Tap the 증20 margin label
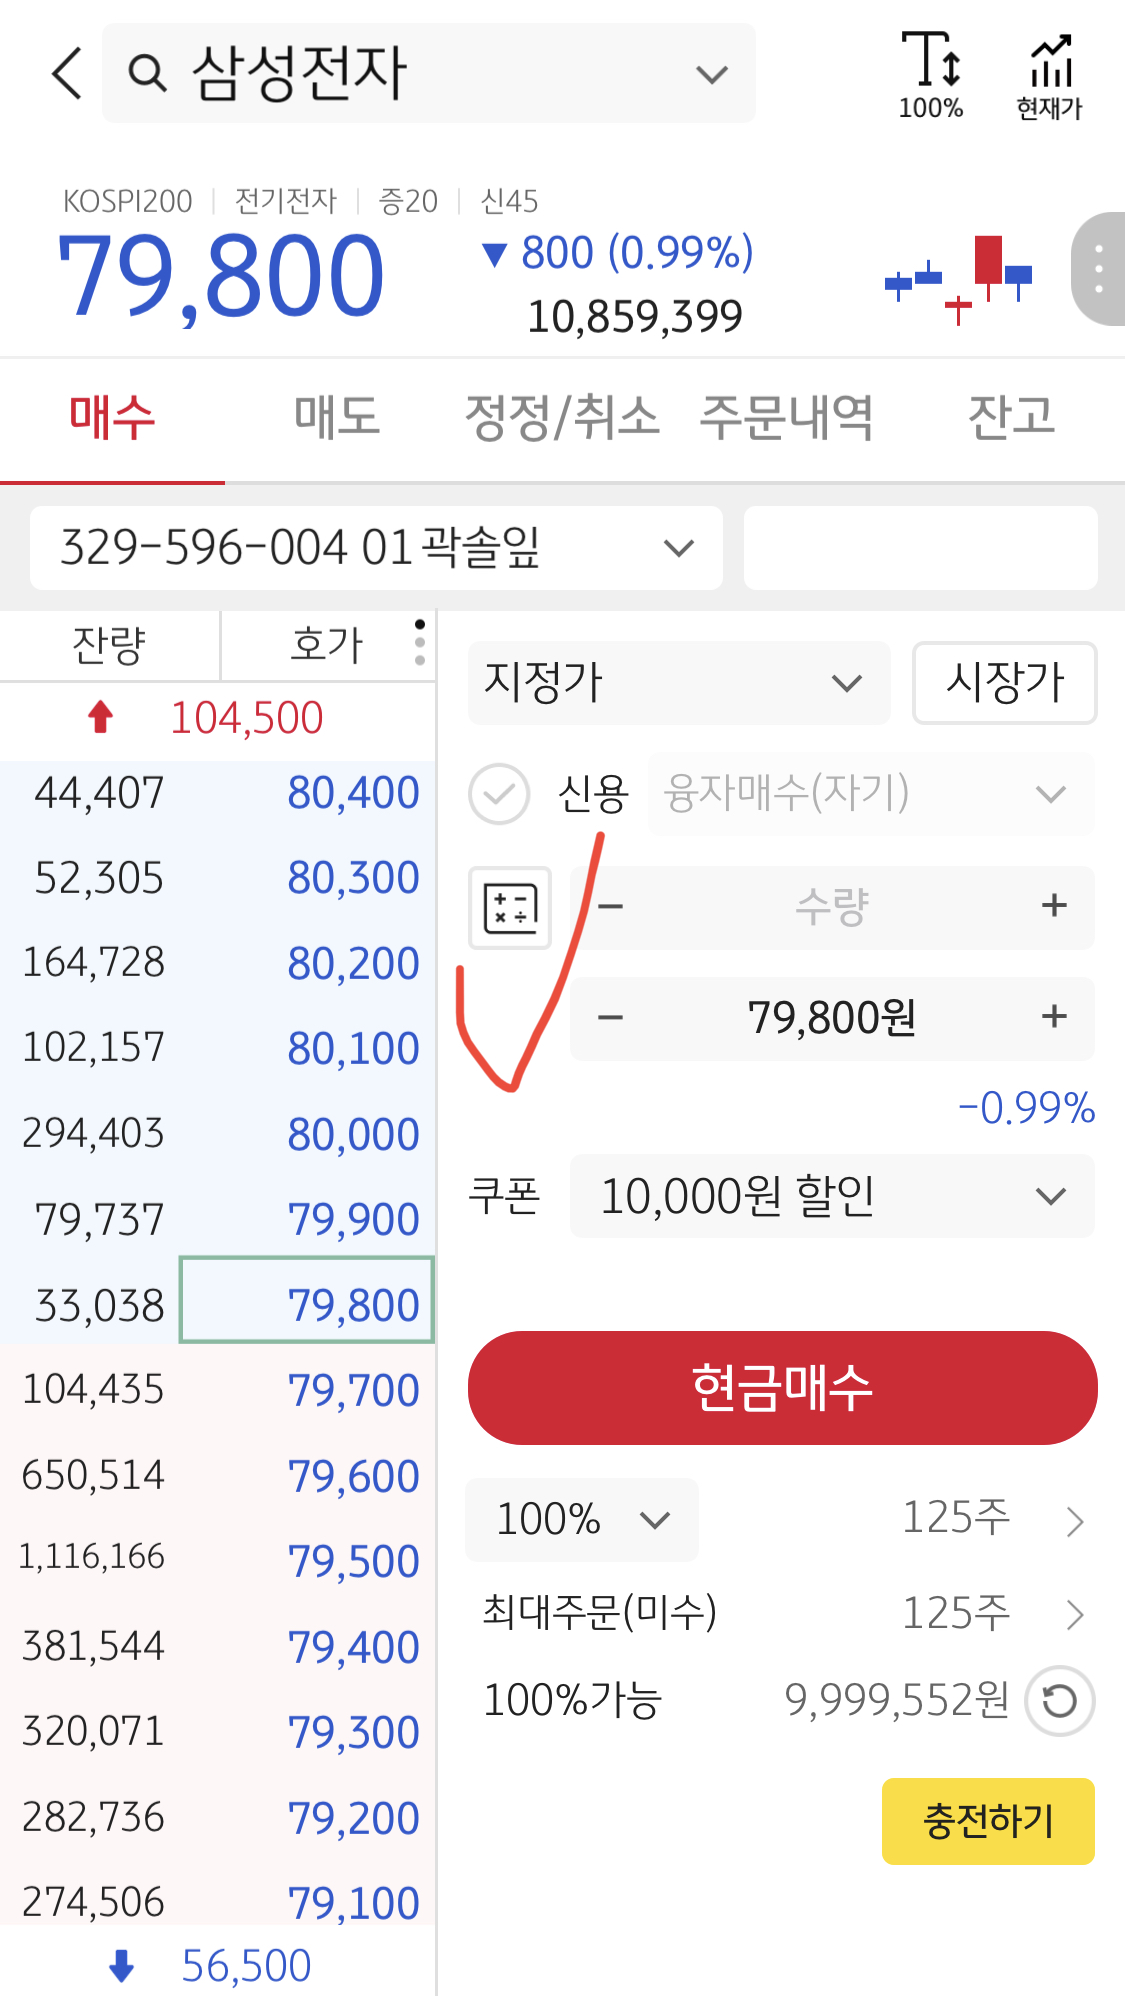The image size is (1125, 1996). pos(408,202)
